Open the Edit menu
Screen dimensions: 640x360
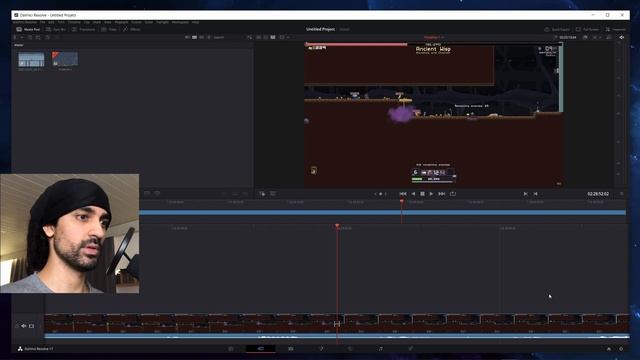coord(51,22)
